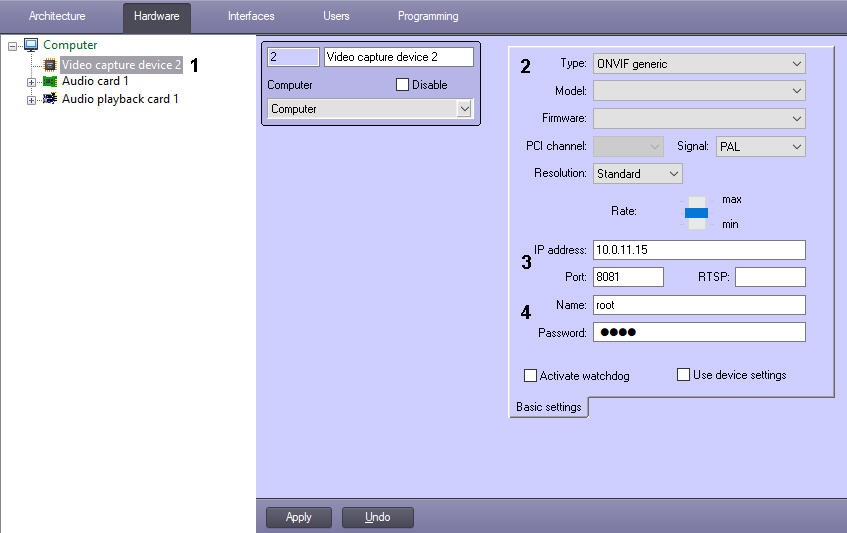Open the Type dropdown showing ONVIF generic
Screen dimensions: 847x533
coord(699,64)
